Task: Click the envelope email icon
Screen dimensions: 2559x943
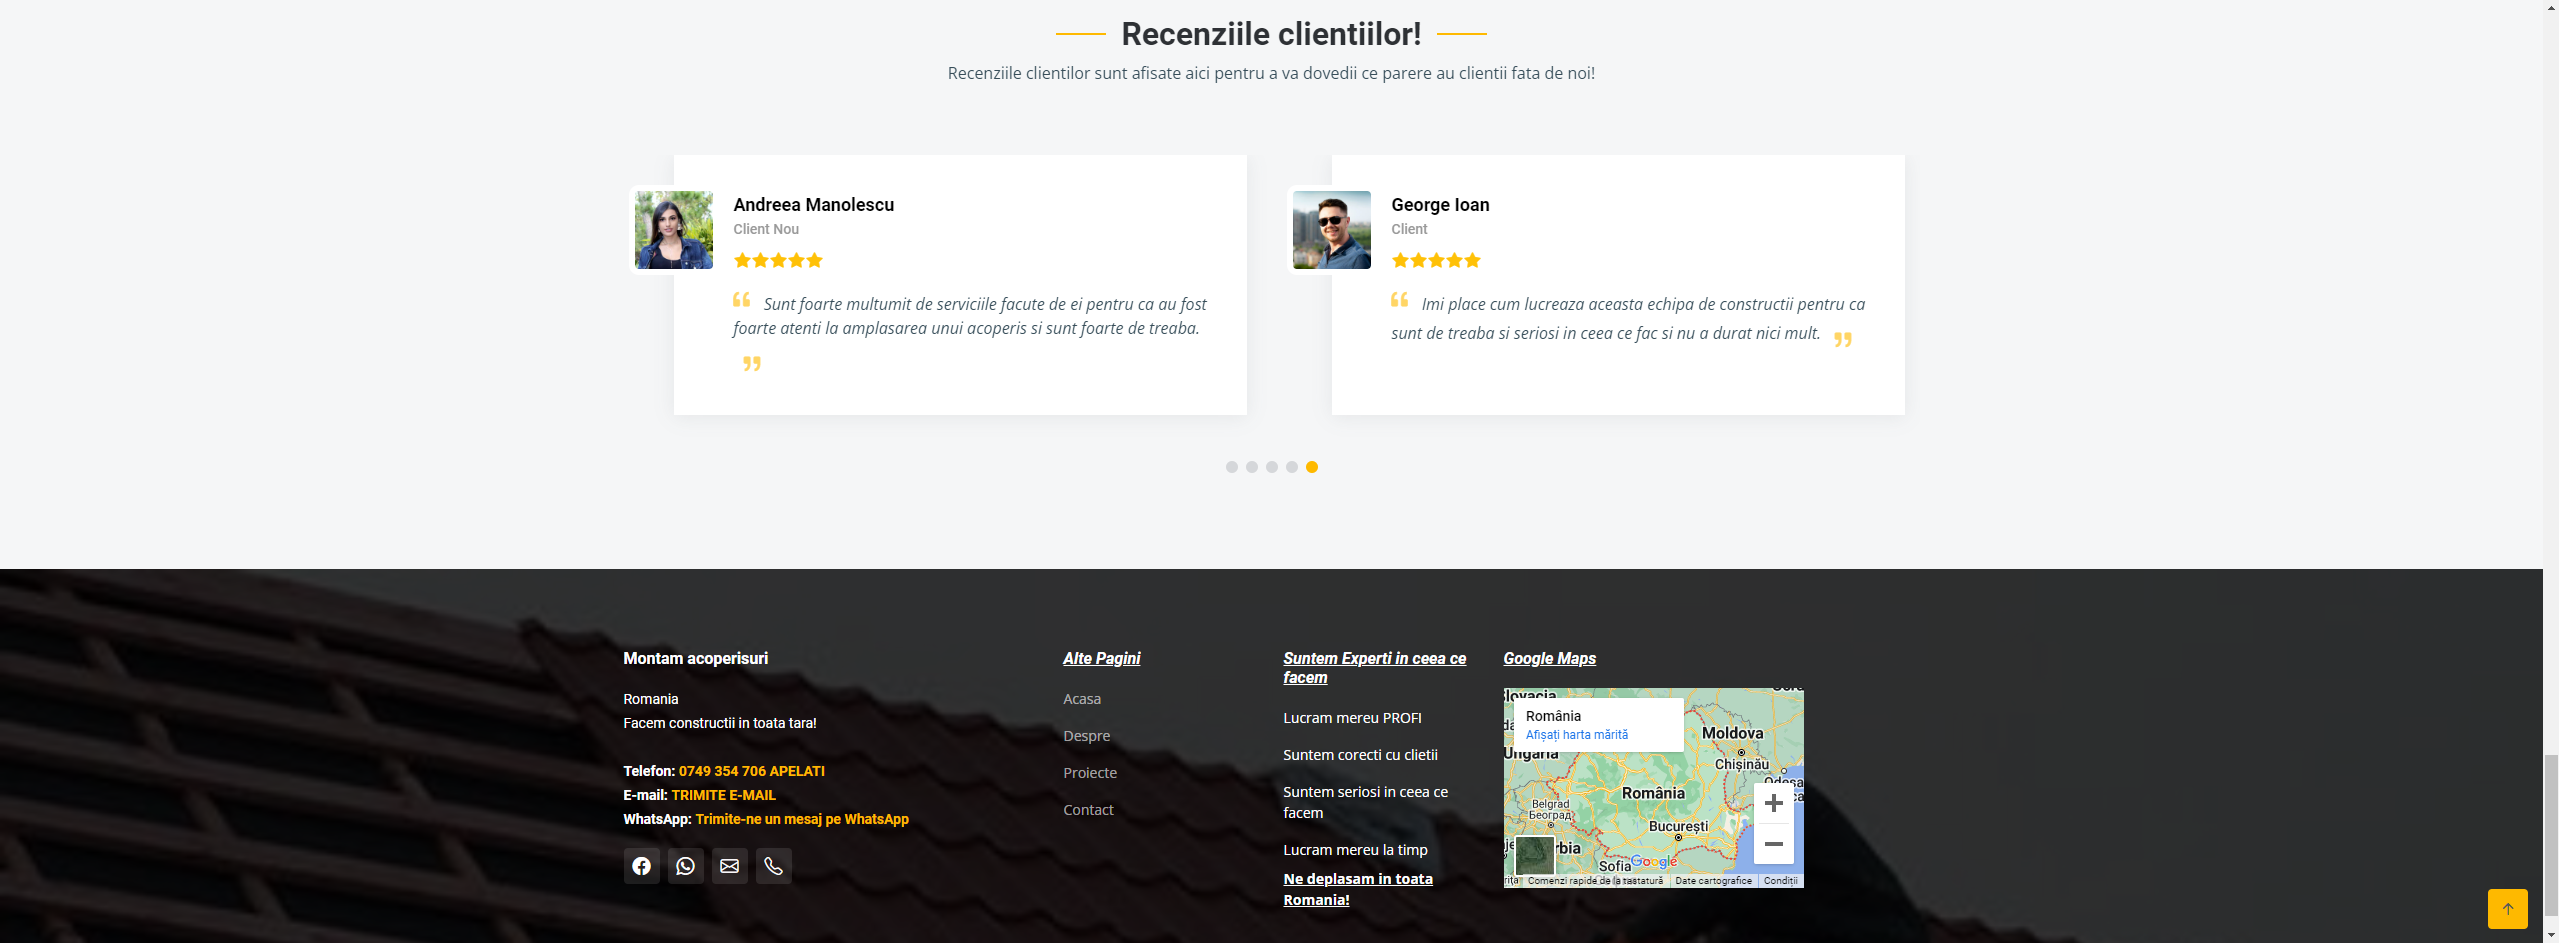Action: point(729,866)
